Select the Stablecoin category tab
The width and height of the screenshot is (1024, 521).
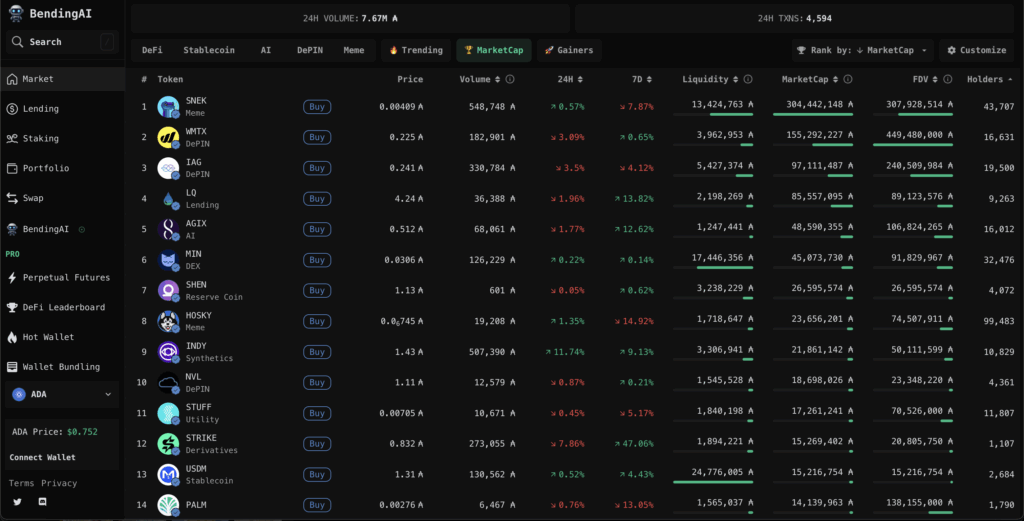(x=209, y=50)
